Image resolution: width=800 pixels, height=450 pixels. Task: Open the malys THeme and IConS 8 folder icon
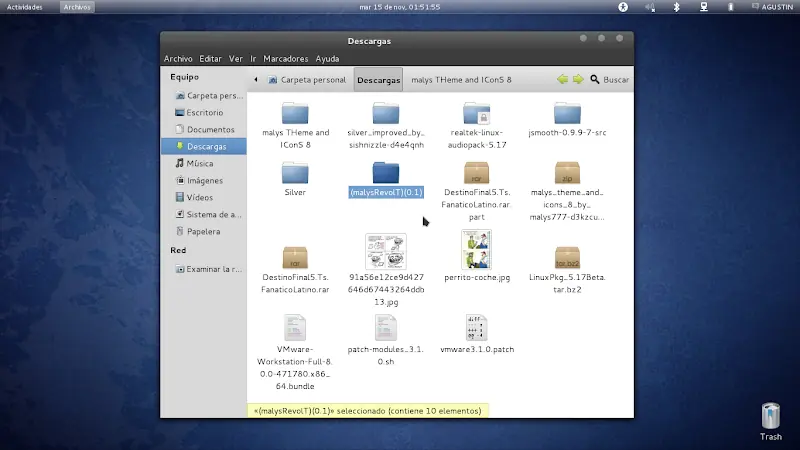pyautogui.click(x=295, y=113)
